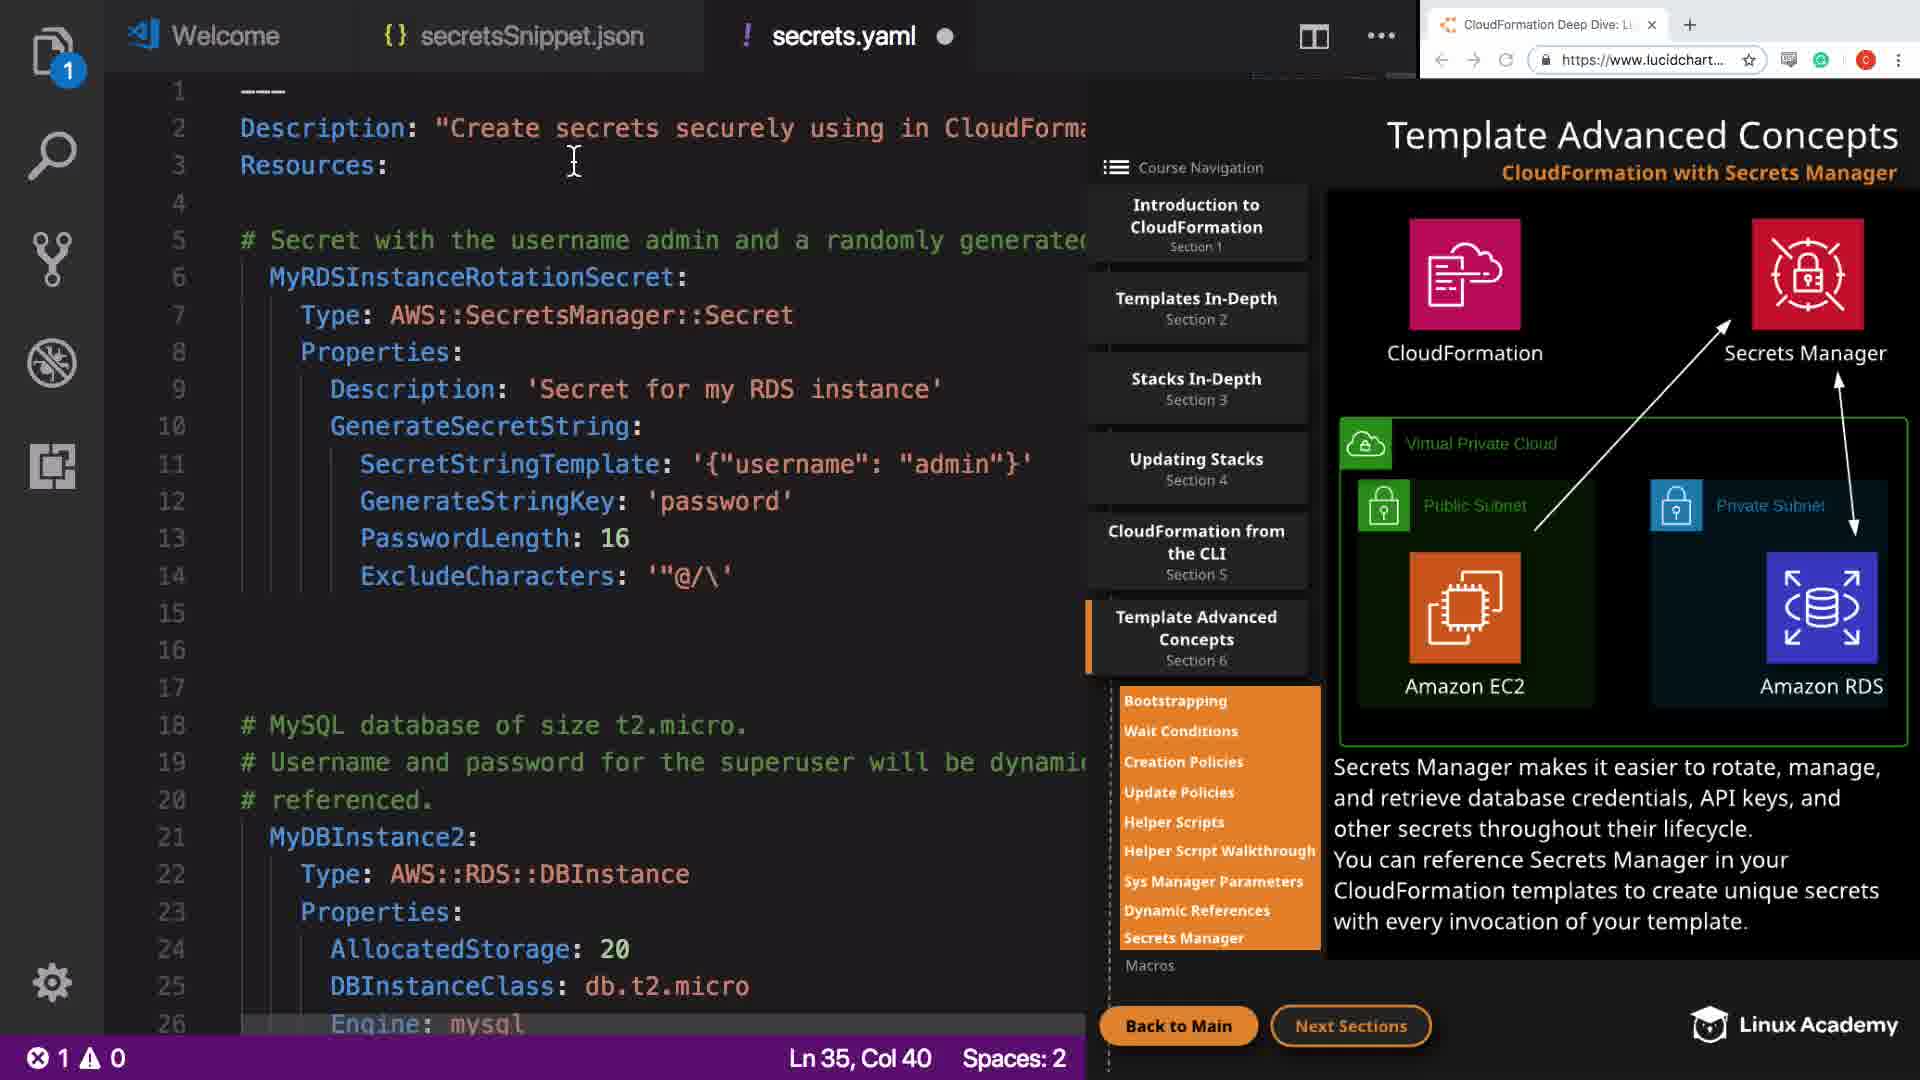Image resolution: width=1920 pixels, height=1080 pixels.
Task: Open the Source Control branch icon
Action: point(52,259)
